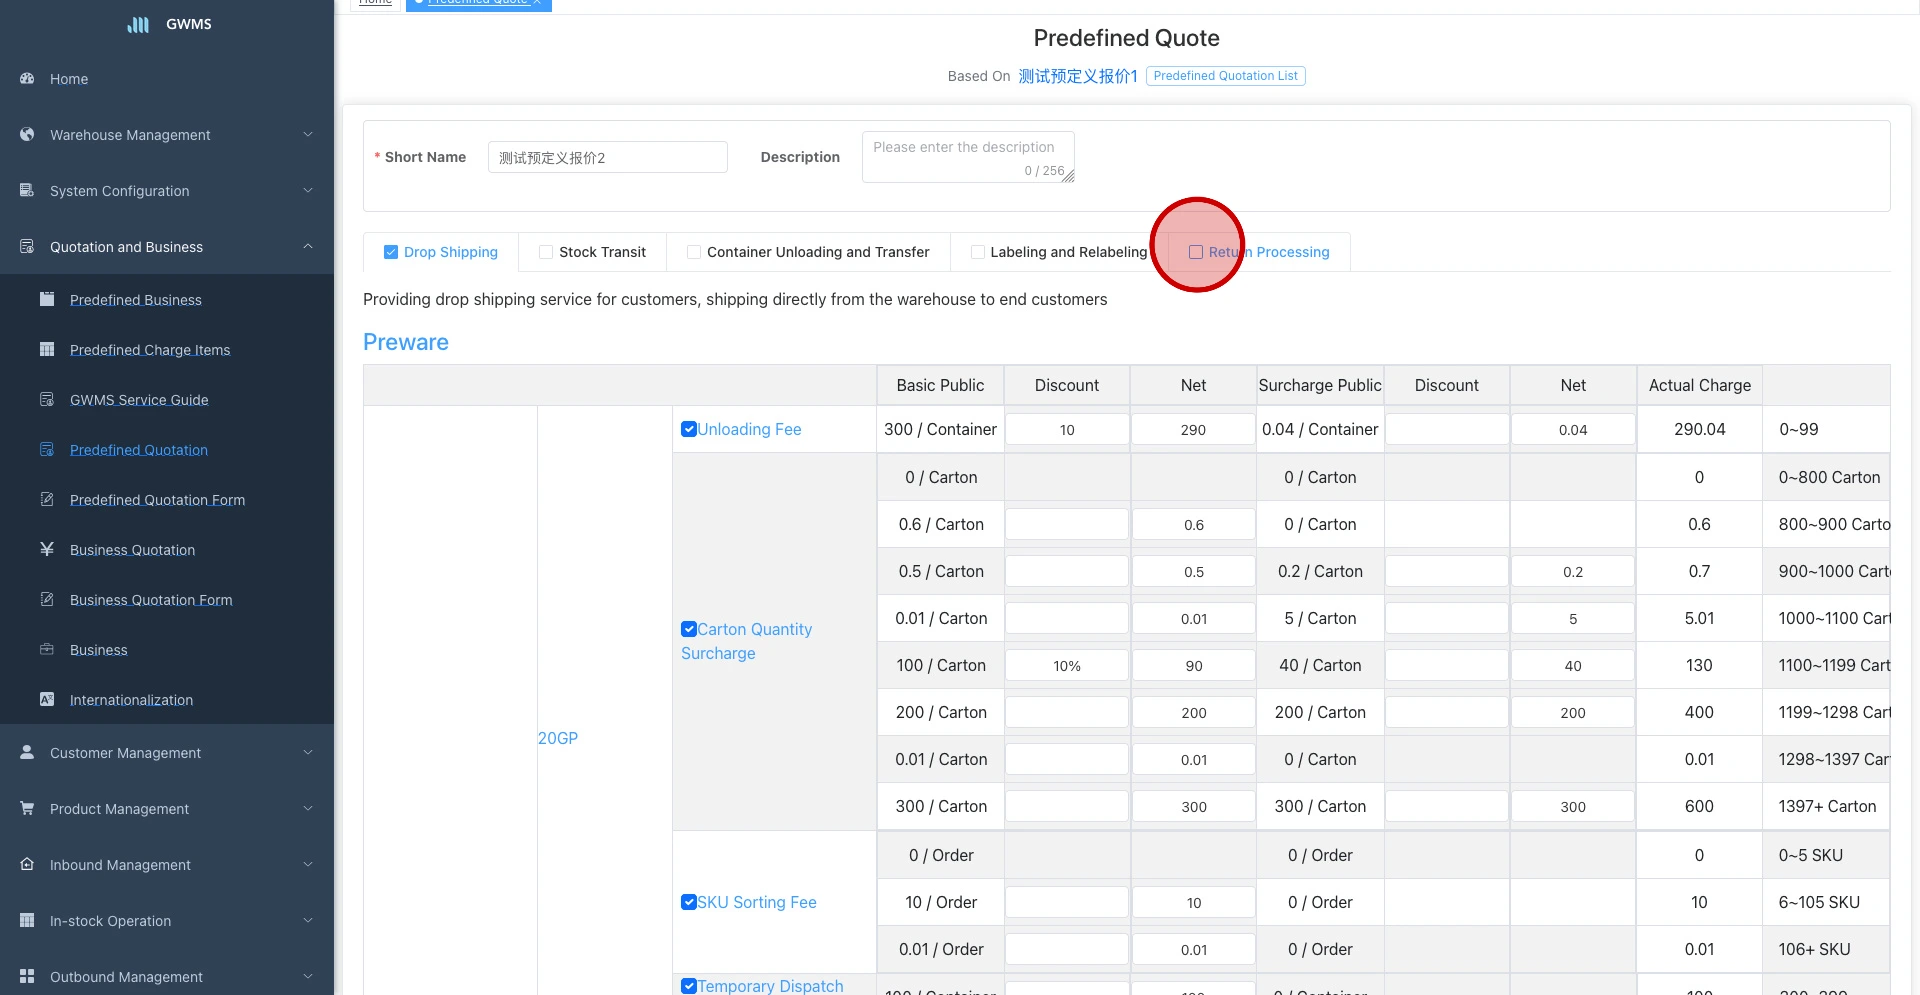
Task: Uncheck Carton Quantity Surcharge checkbox
Action: click(689, 629)
